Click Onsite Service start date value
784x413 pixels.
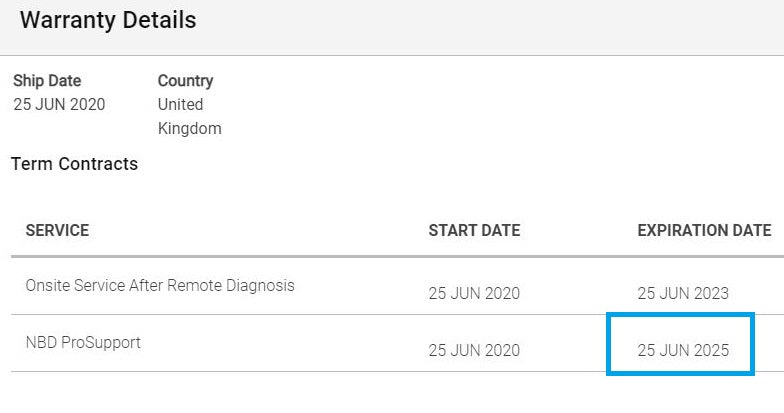tap(474, 293)
